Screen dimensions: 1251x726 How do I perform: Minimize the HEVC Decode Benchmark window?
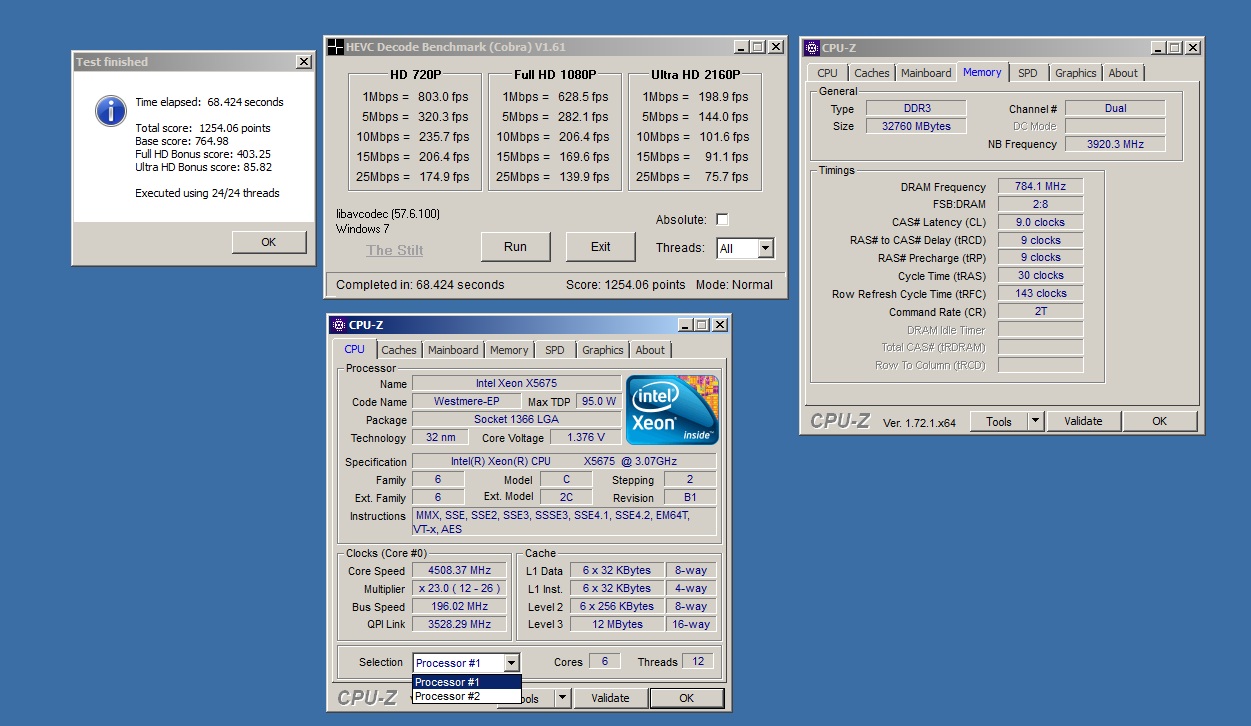(740, 47)
